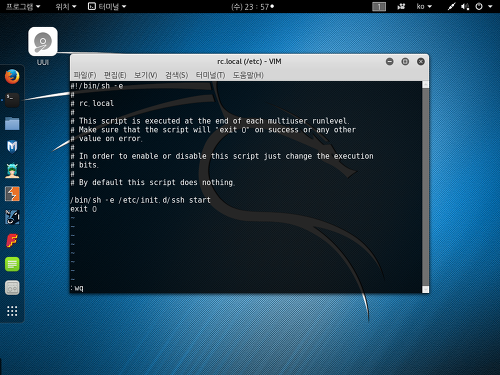Open the 보기(V) menu
This screenshot has height=375, width=500.
(145, 75)
